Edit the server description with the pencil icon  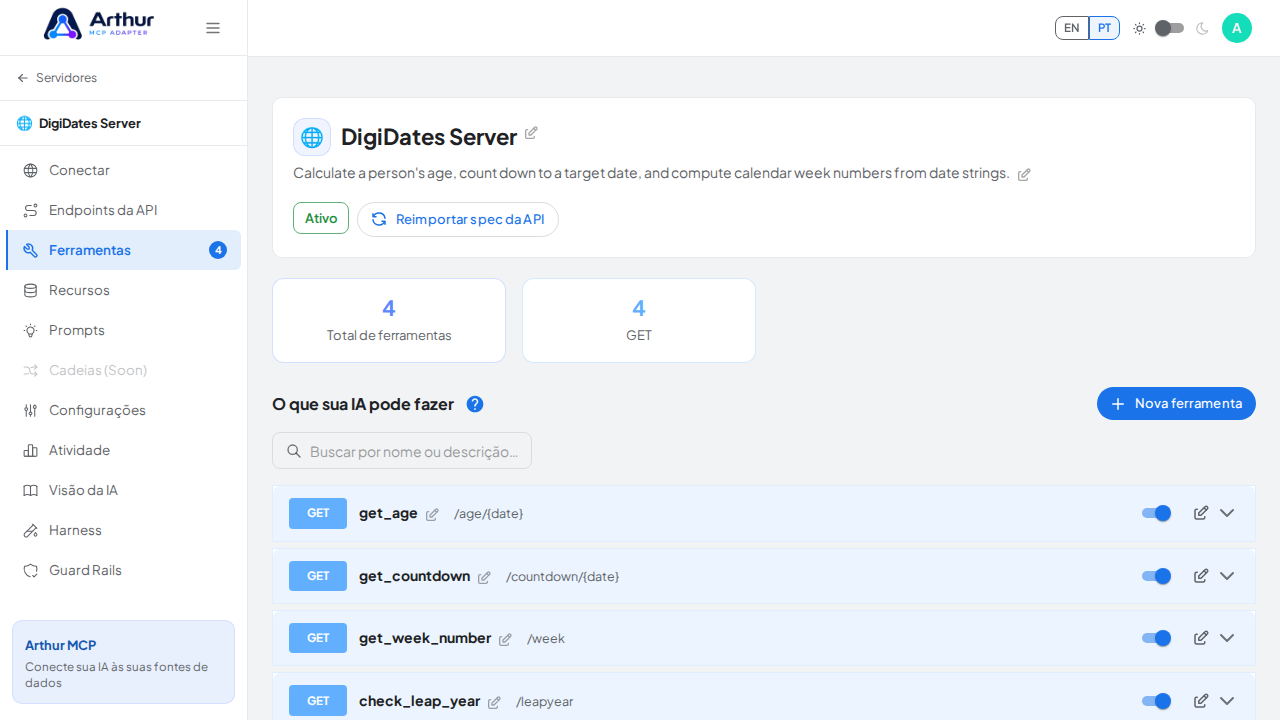1024,174
